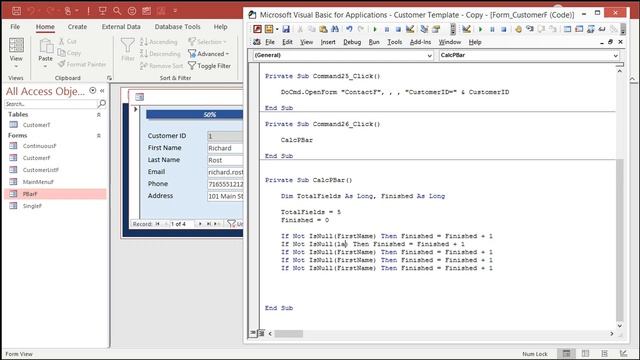Select the PBarF form in navigation pane
Viewport: 640px width, 360px height.
[55, 194]
